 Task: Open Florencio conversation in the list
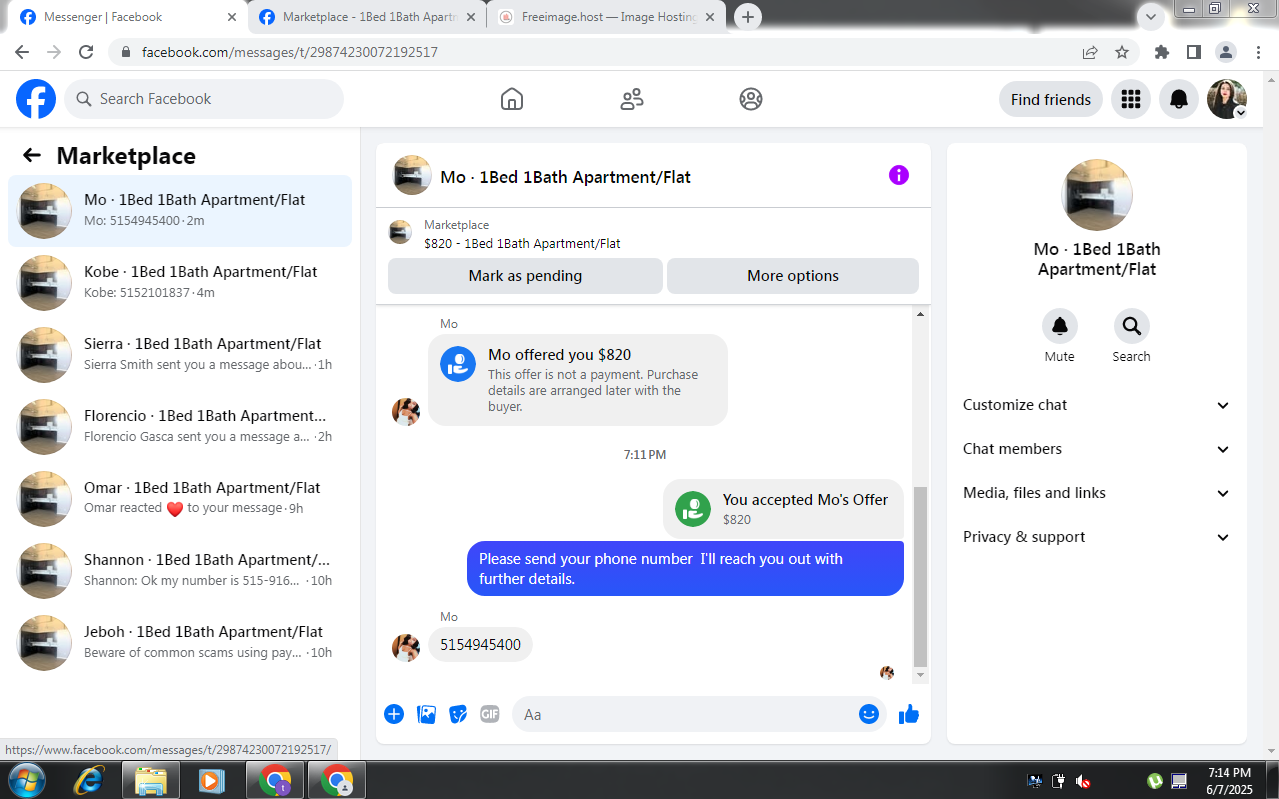(180, 427)
